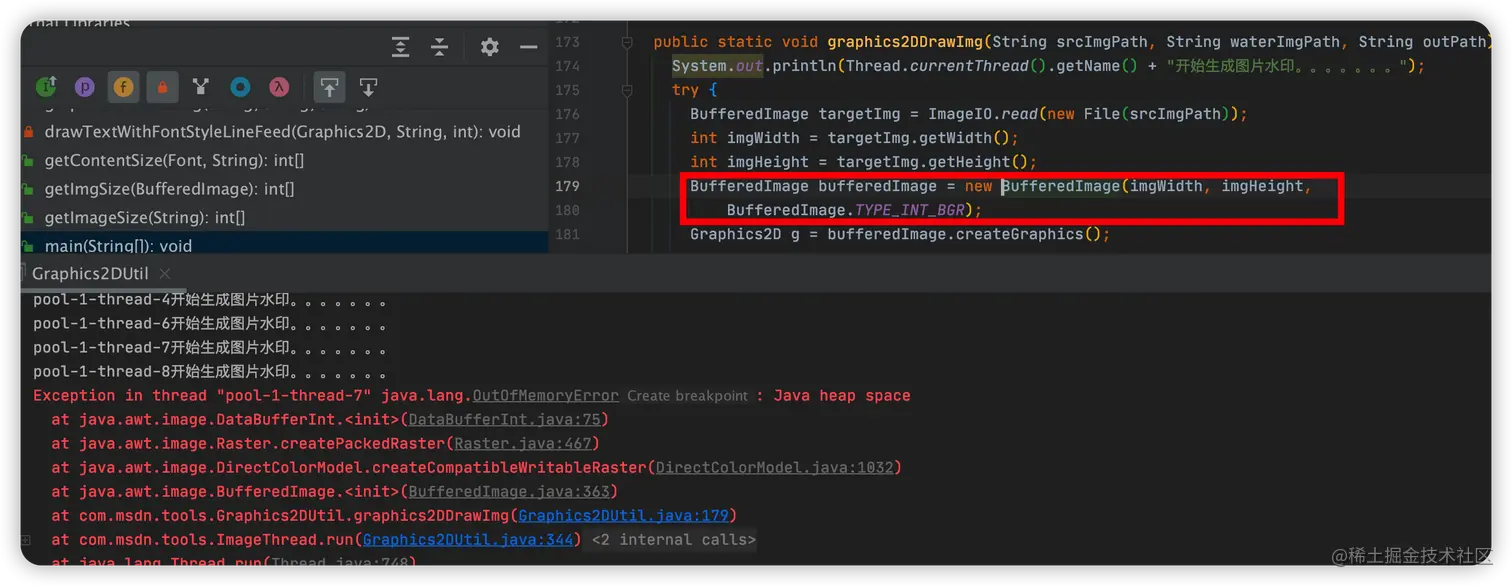Toggle Show Fields orange f filter
1512x586 pixels.
pos(123,87)
